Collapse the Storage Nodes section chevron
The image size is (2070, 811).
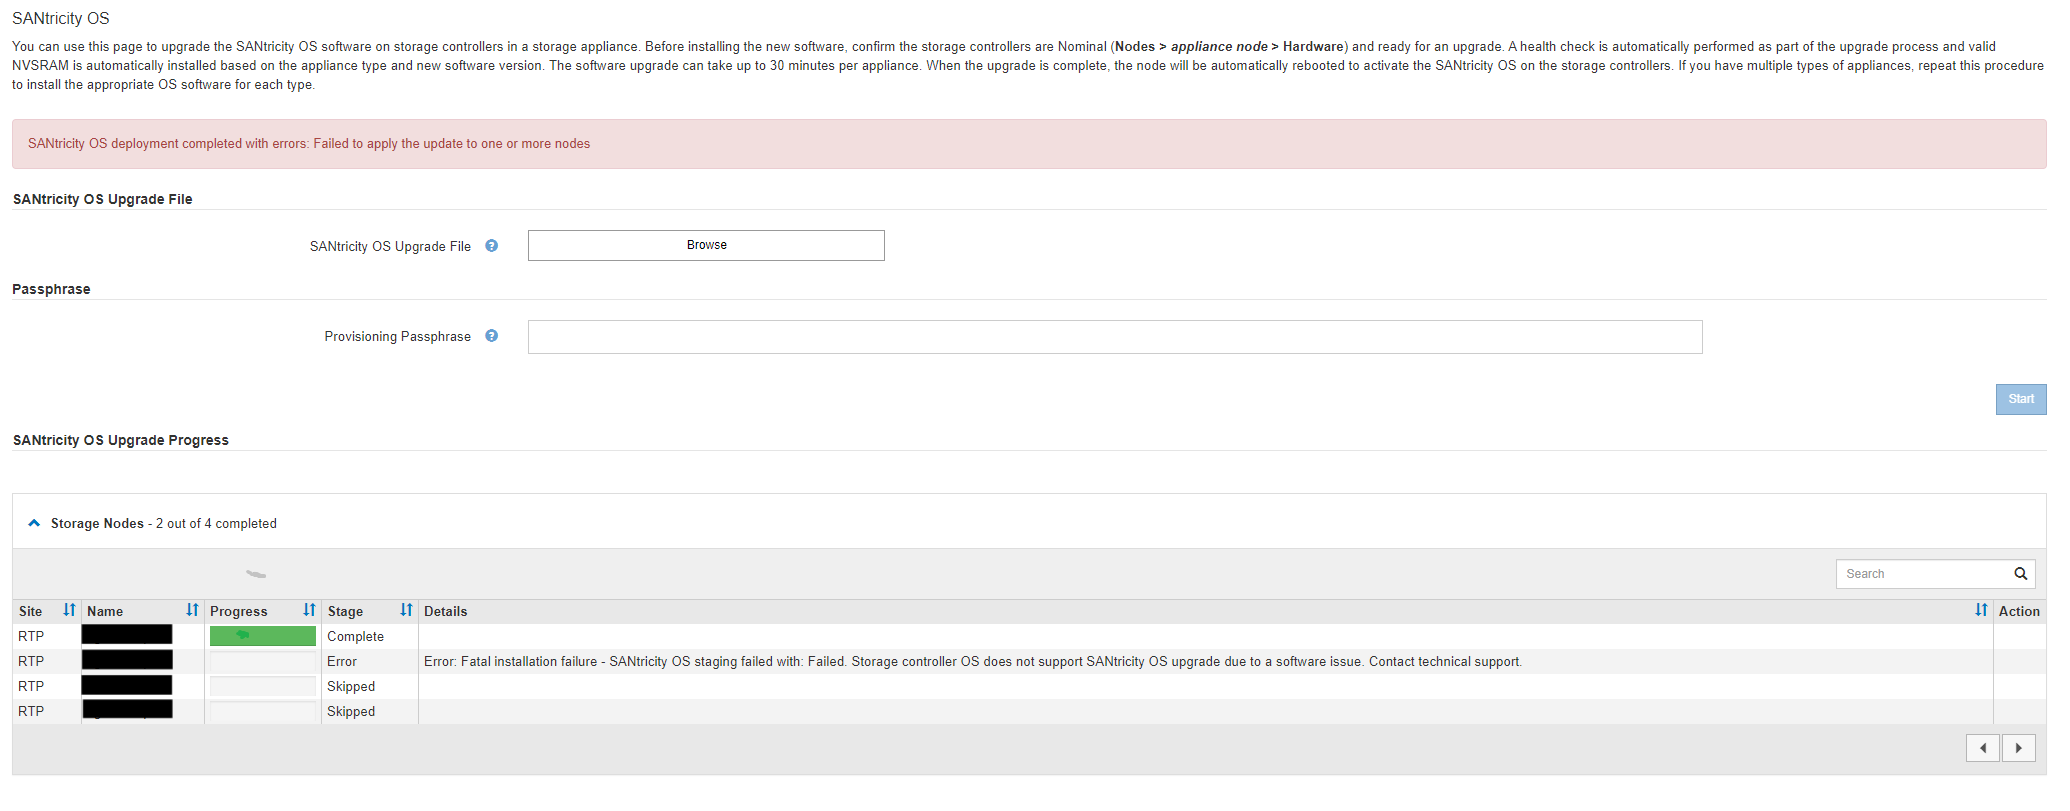[x=34, y=523]
